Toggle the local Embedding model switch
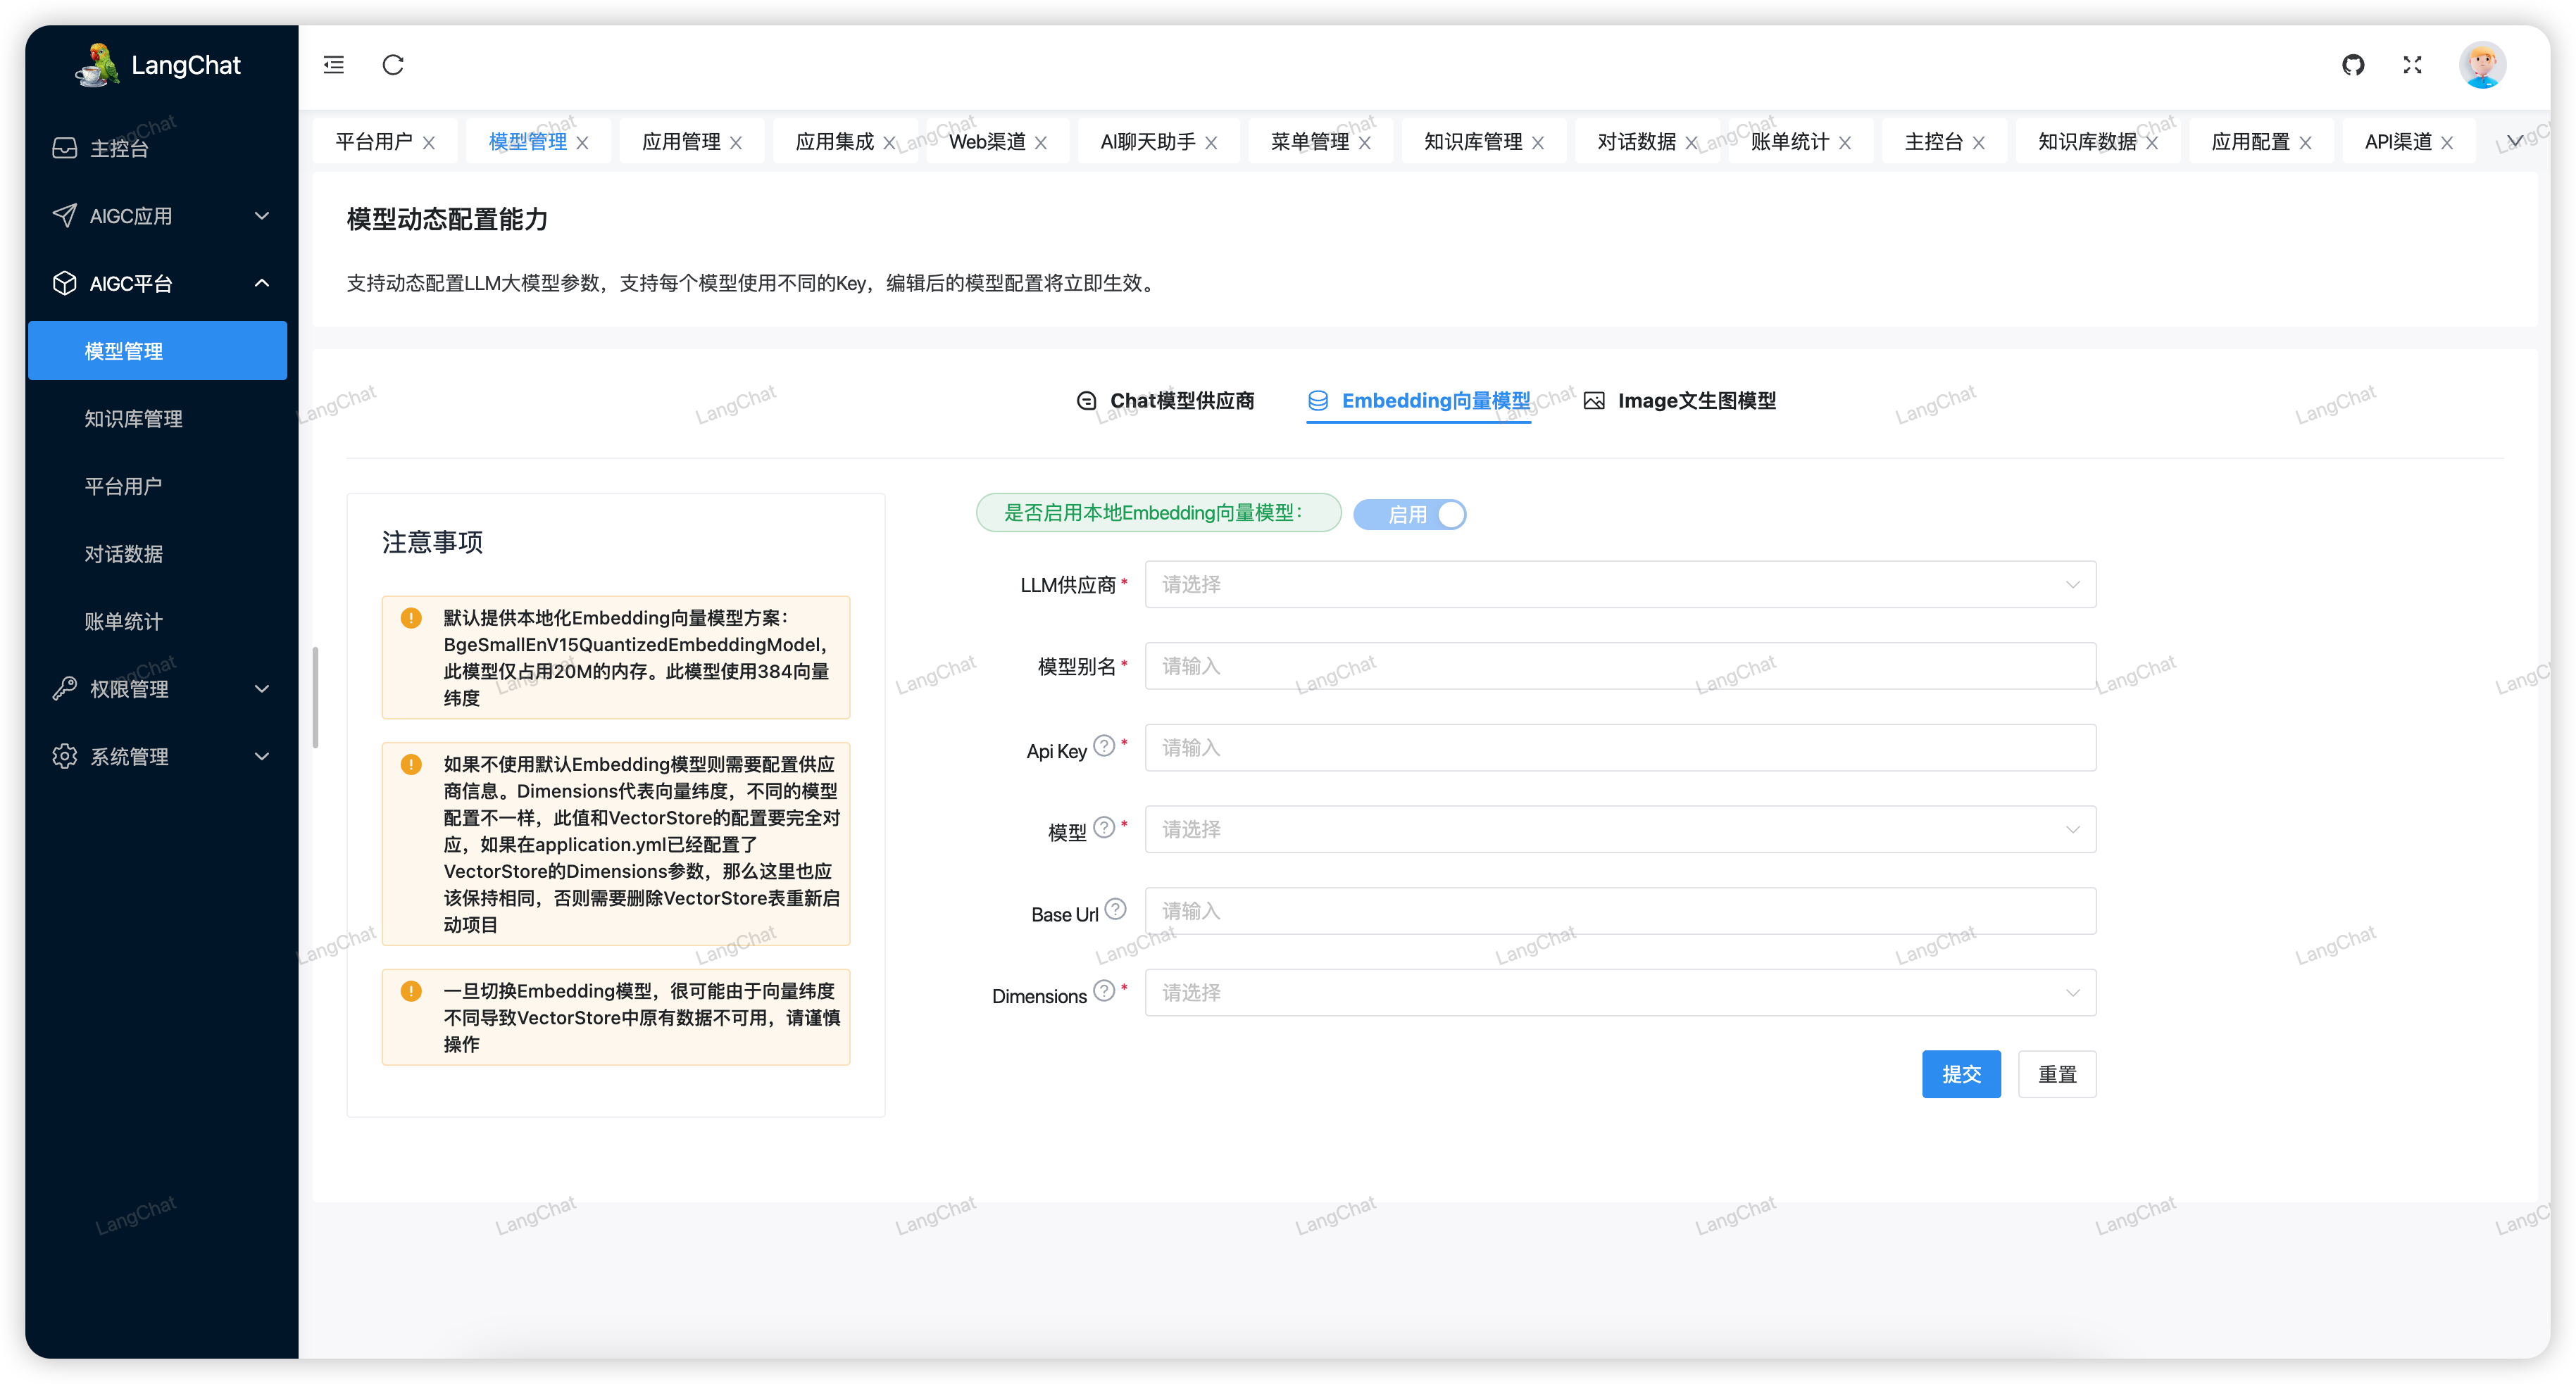2576x1384 pixels. pos(1410,514)
